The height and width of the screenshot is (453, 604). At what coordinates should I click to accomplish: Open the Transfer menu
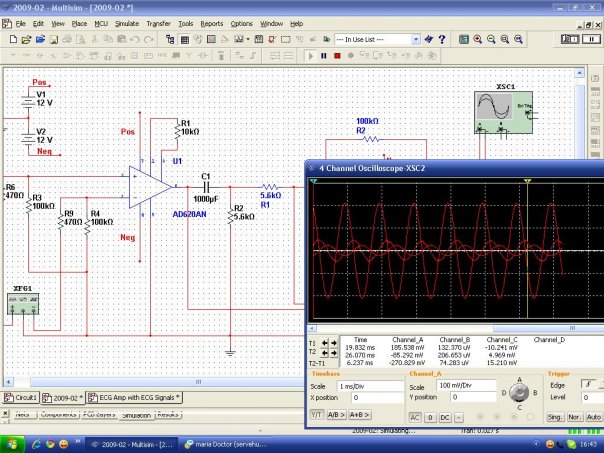(158, 24)
